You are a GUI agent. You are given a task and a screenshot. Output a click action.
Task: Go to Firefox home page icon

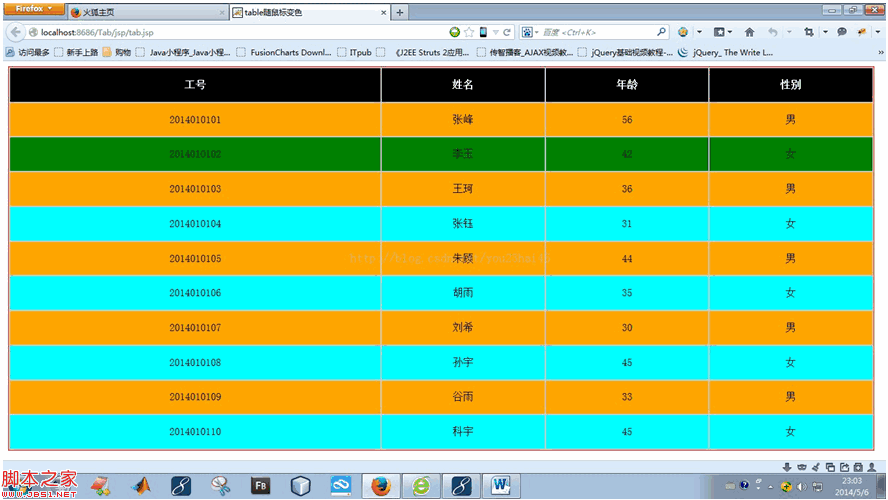click(749, 32)
